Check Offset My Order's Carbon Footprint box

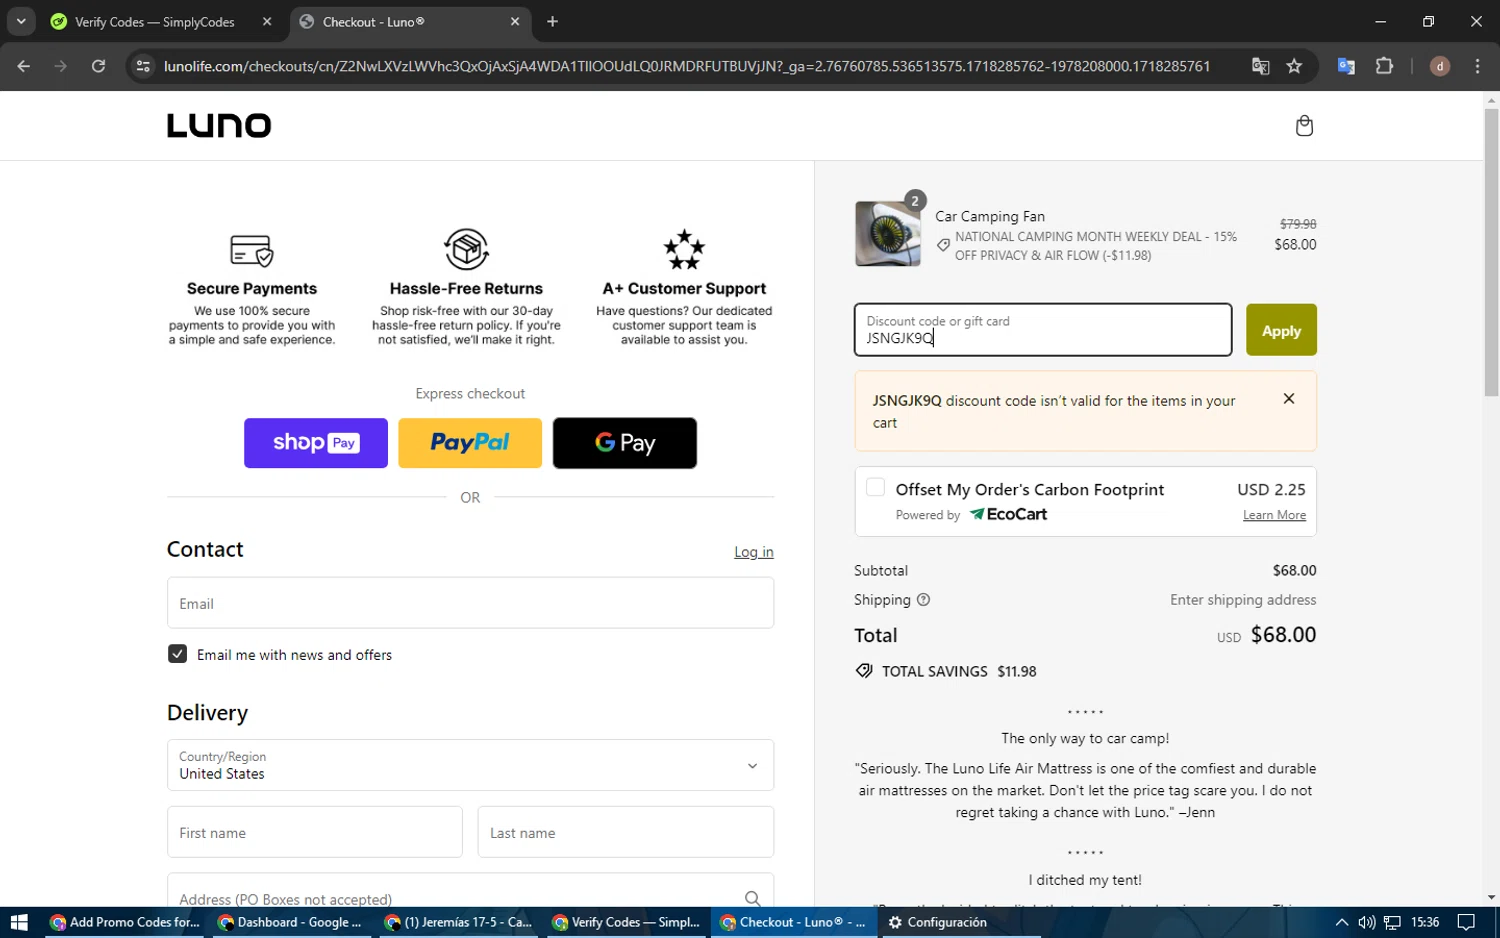(x=875, y=487)
